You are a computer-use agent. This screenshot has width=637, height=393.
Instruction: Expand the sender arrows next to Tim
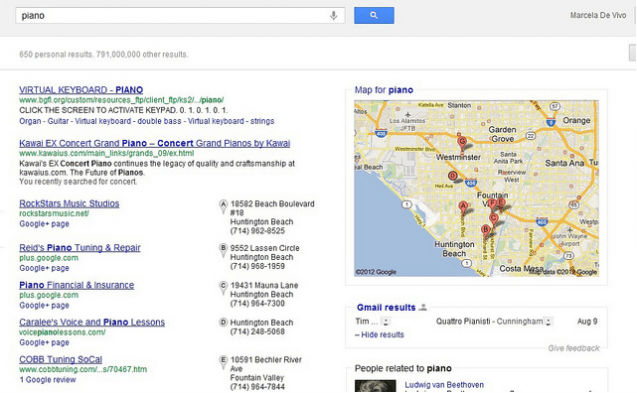(x=386, y=321)
